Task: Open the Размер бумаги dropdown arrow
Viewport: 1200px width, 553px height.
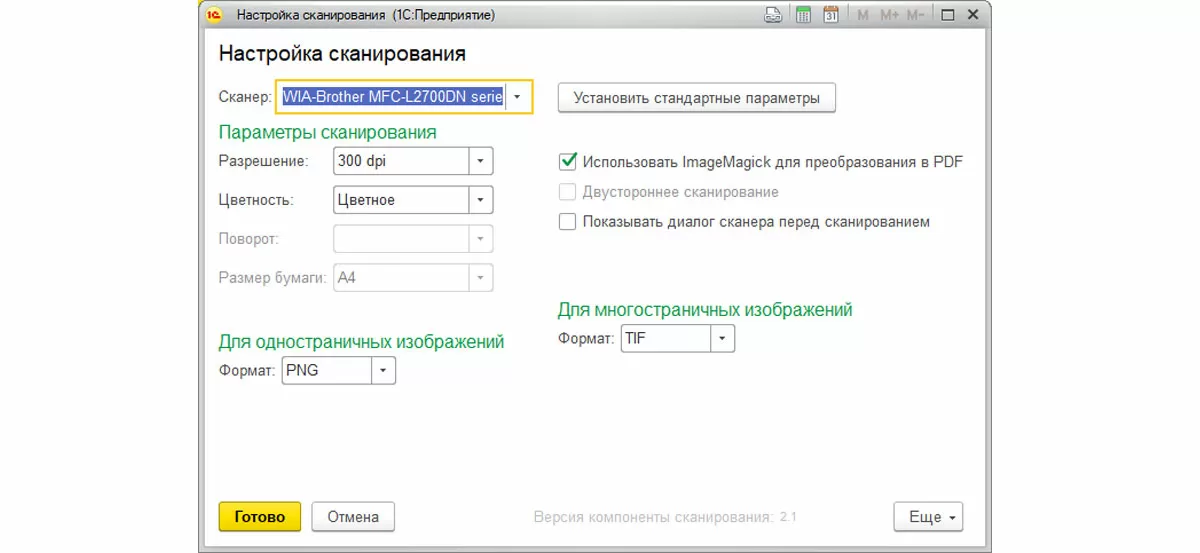Action: click(481, 278)
